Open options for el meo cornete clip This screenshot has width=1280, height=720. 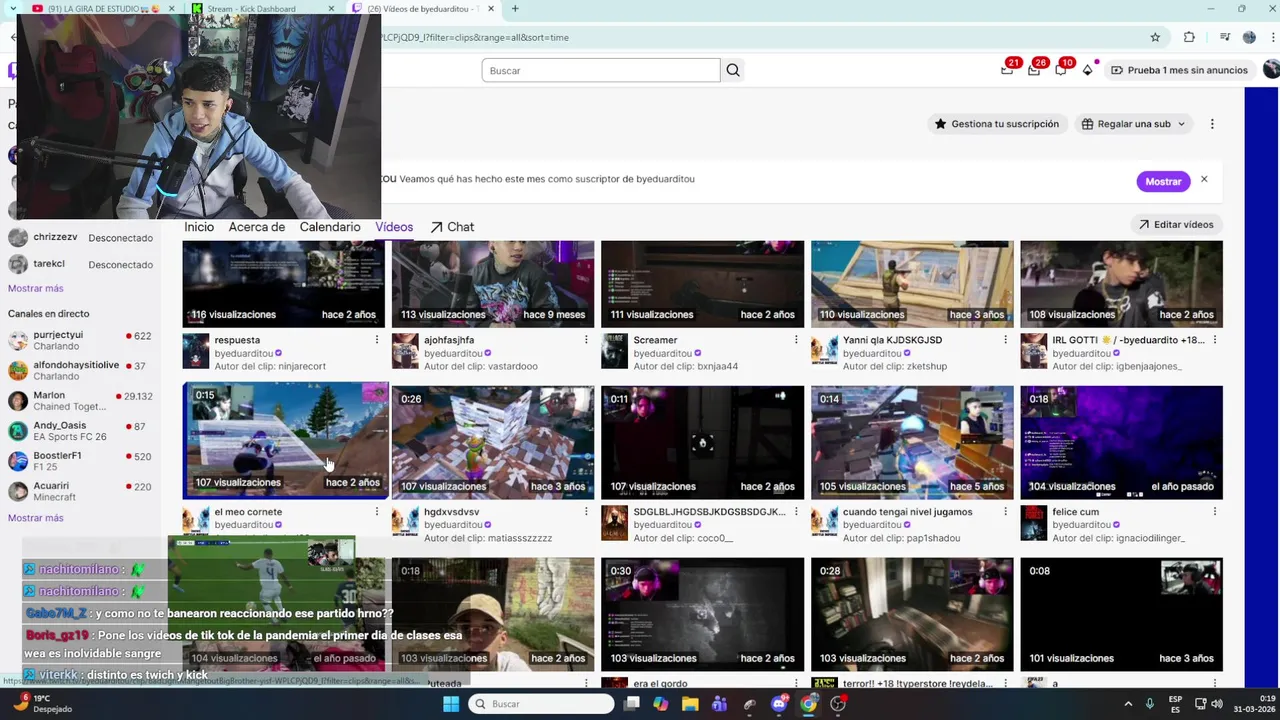(377, 512)
